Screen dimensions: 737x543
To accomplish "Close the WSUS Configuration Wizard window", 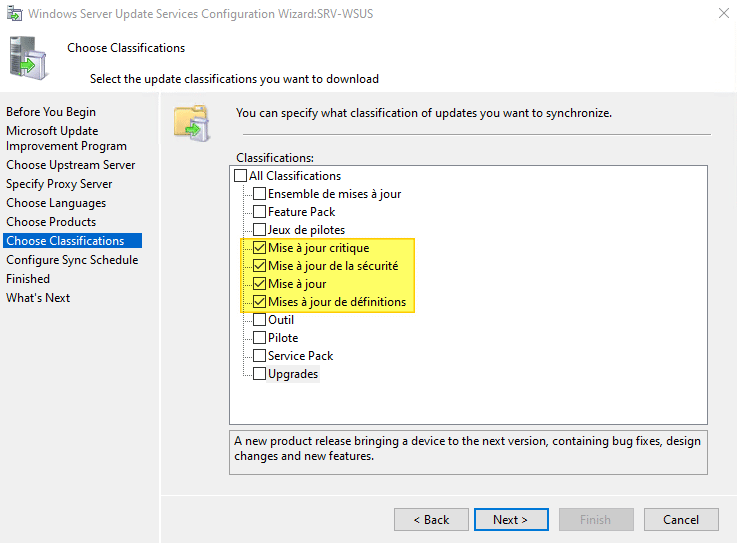I will [x=724, y=13].
